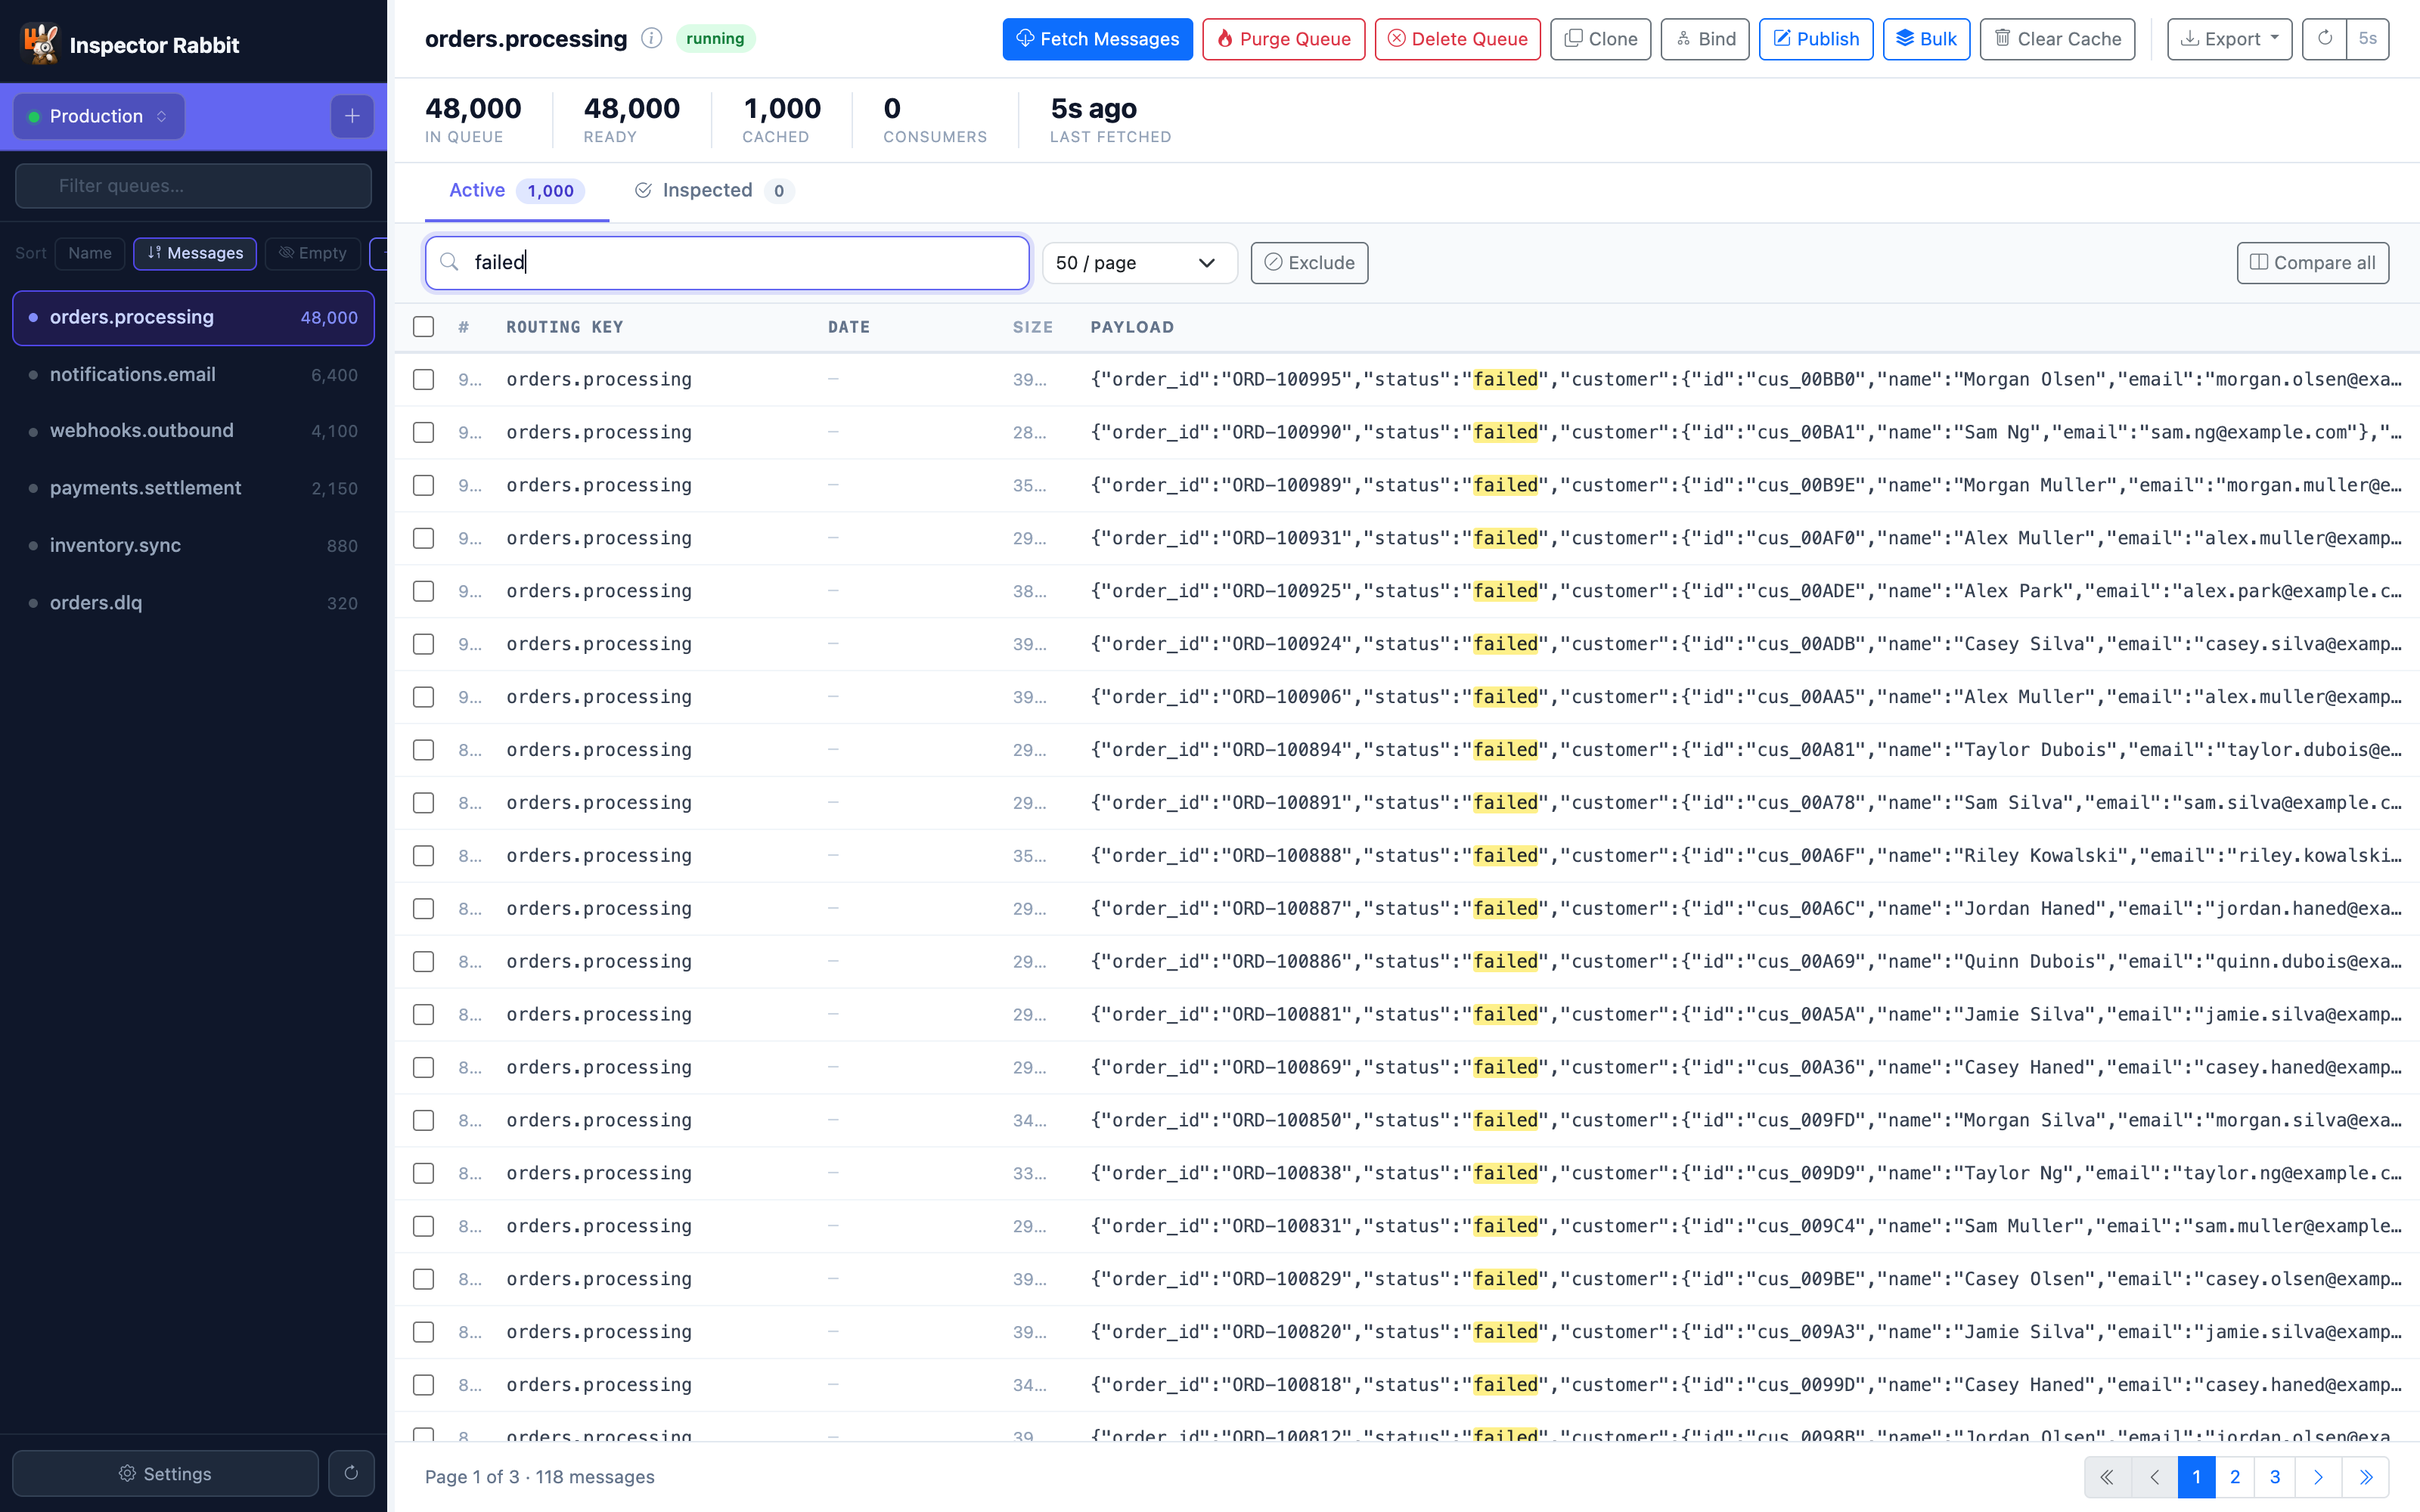Click the 48,000 IN QUEUE statistic

(473, 119)
